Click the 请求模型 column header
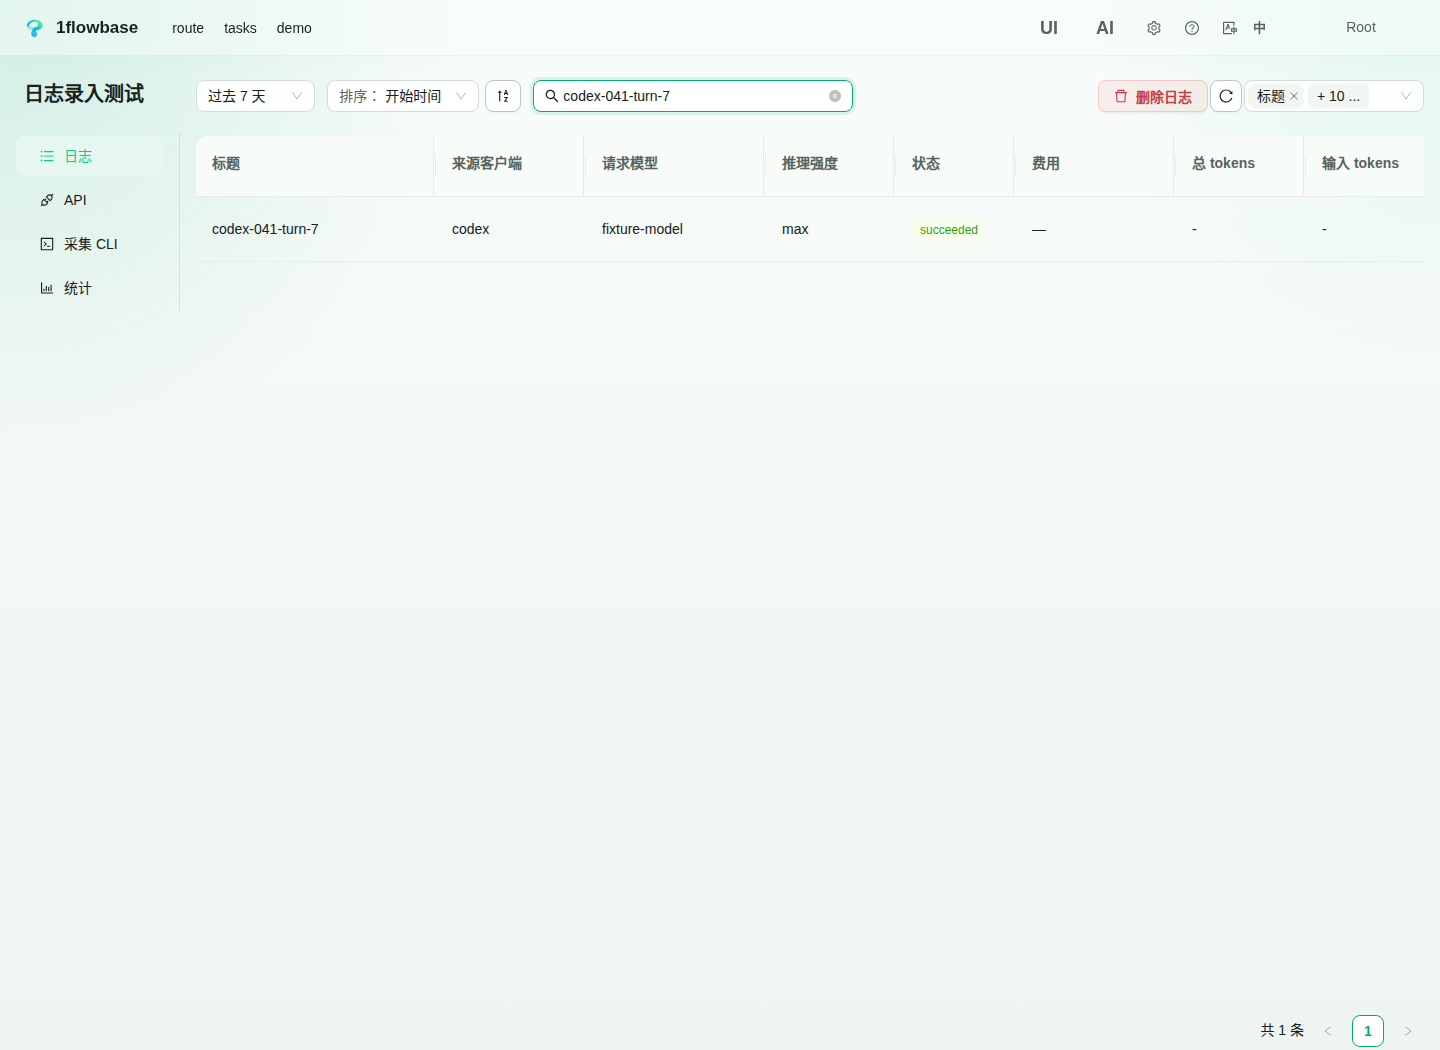1440x1050 pixels. tap(674, 164)
